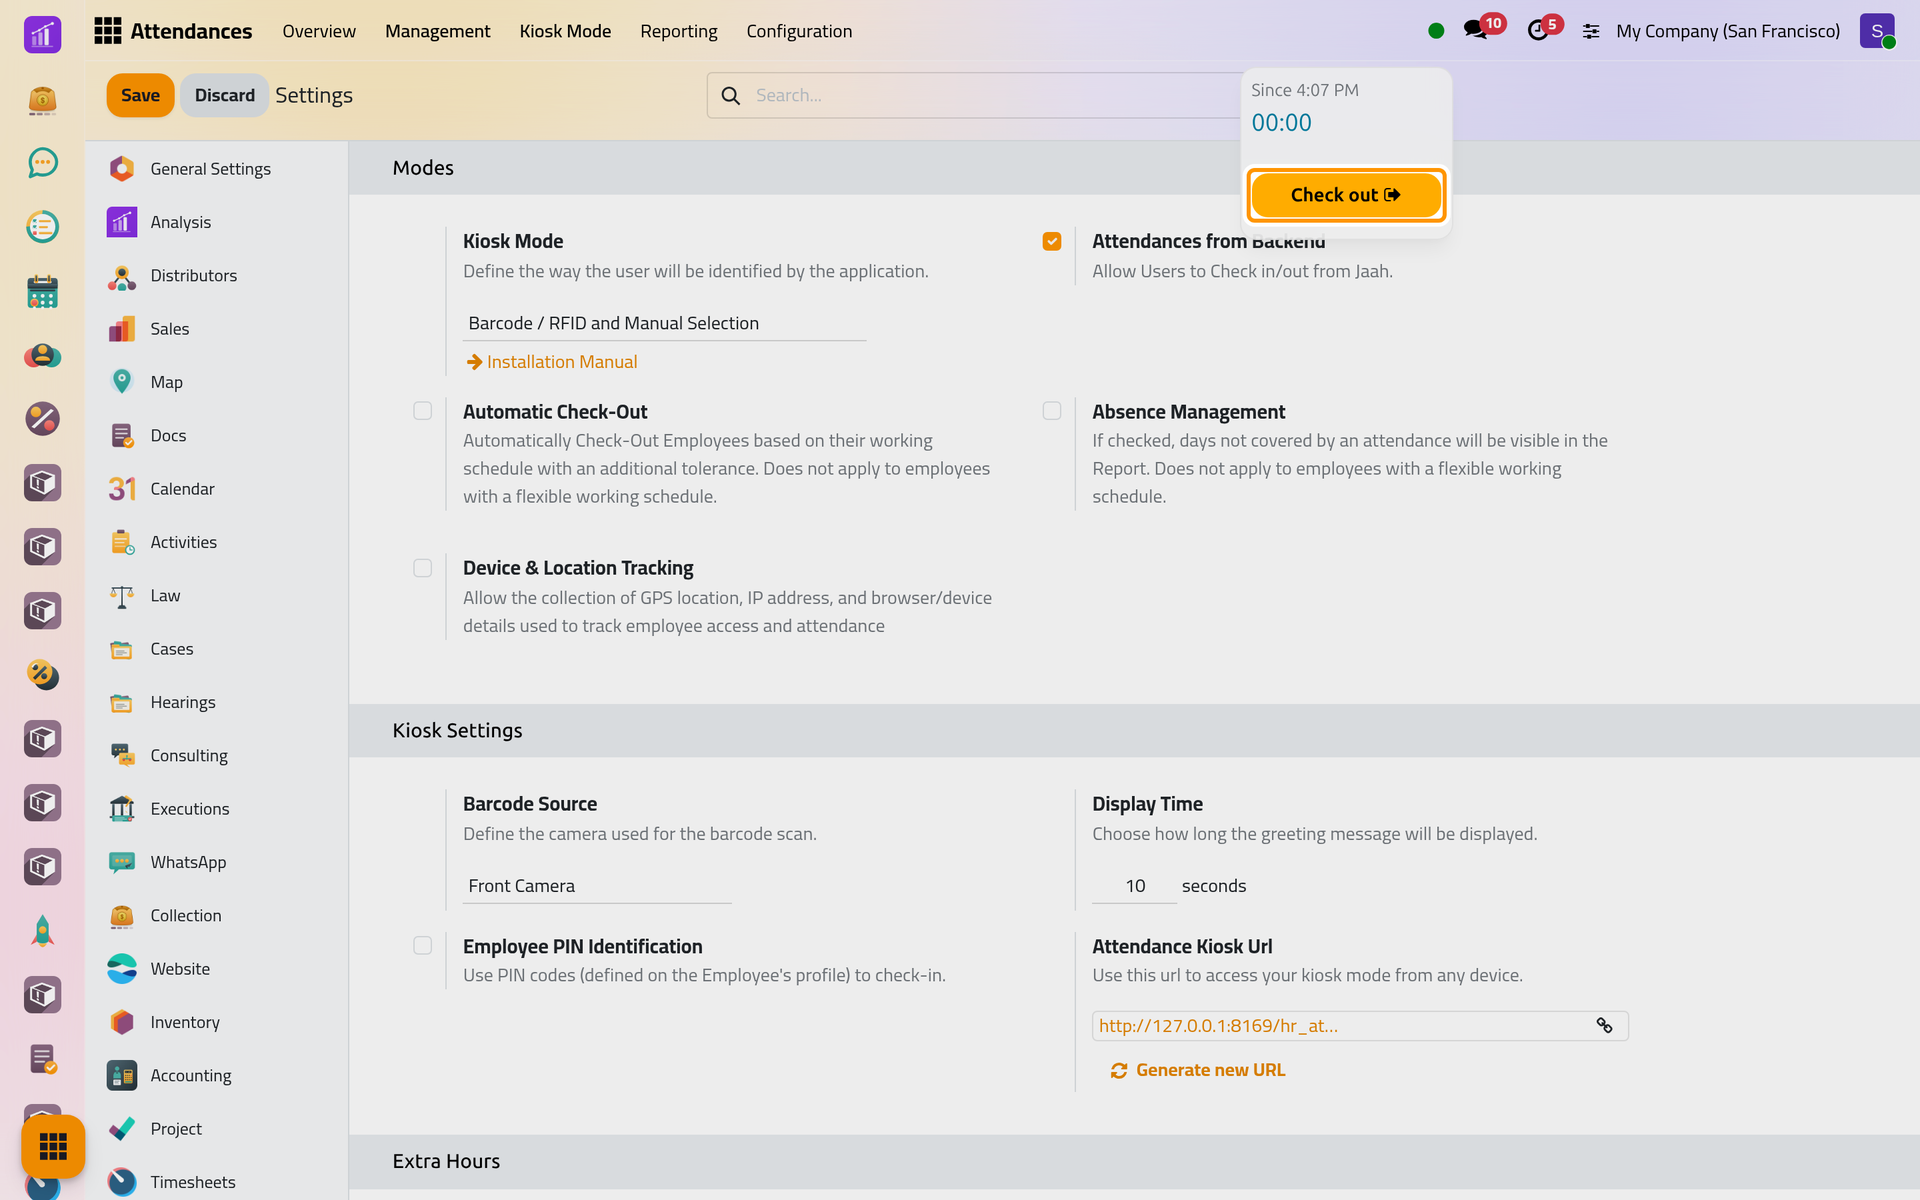Open the Reporting menu
Image resolution: width=1920 pixels, height=1200 pixels.
(x=679, y=31)
